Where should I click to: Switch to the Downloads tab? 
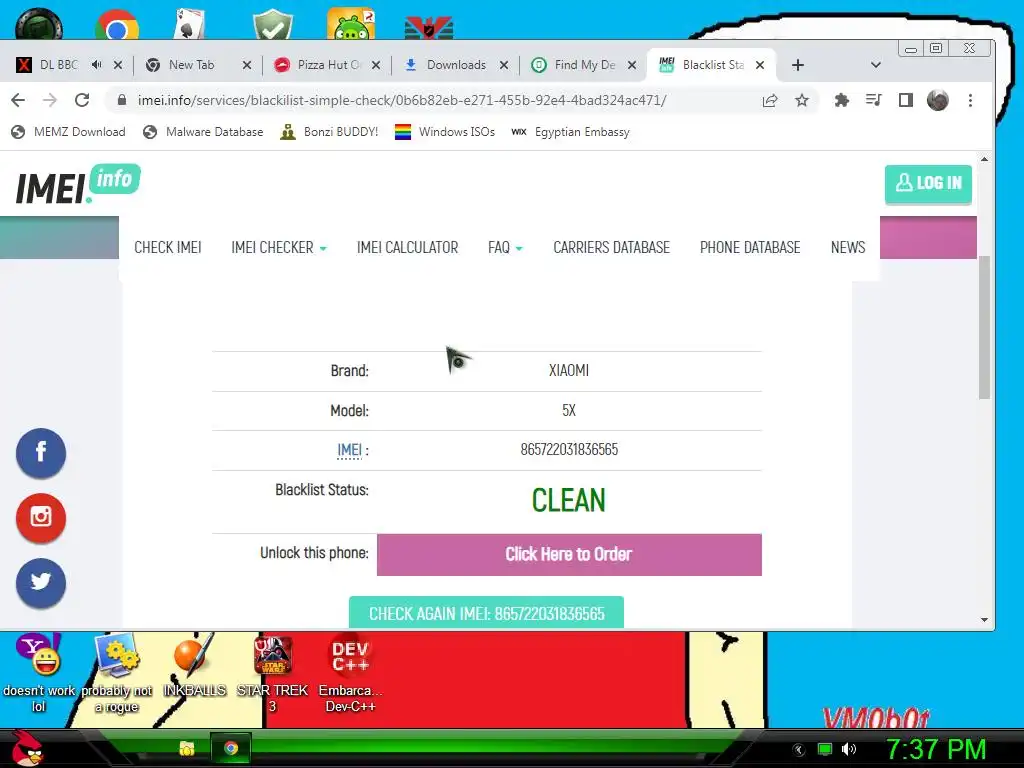coord(456,65)
